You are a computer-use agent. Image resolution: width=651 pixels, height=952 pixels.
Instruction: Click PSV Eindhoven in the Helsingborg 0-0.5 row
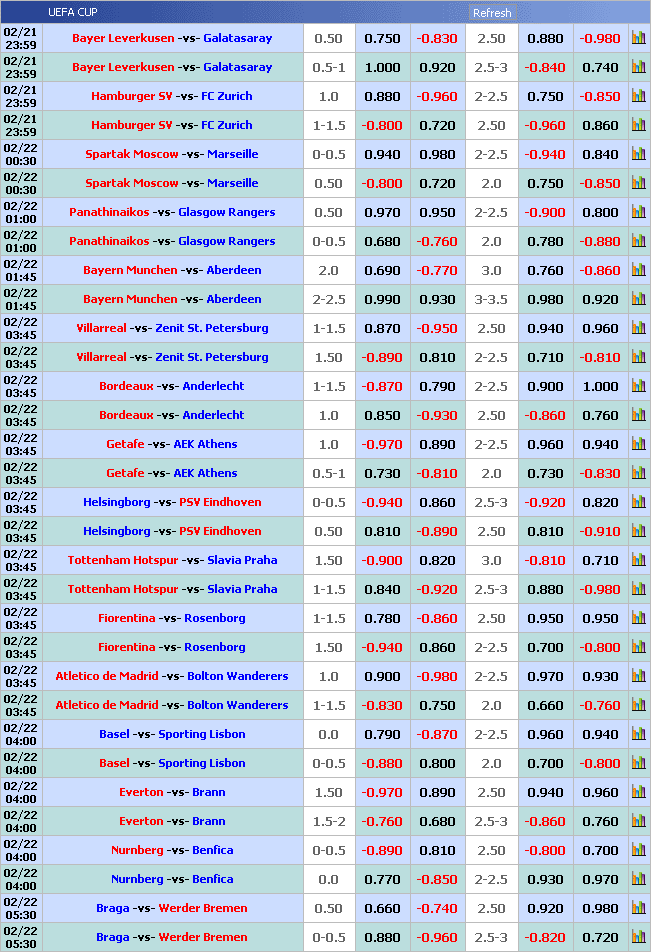[220, 502]
